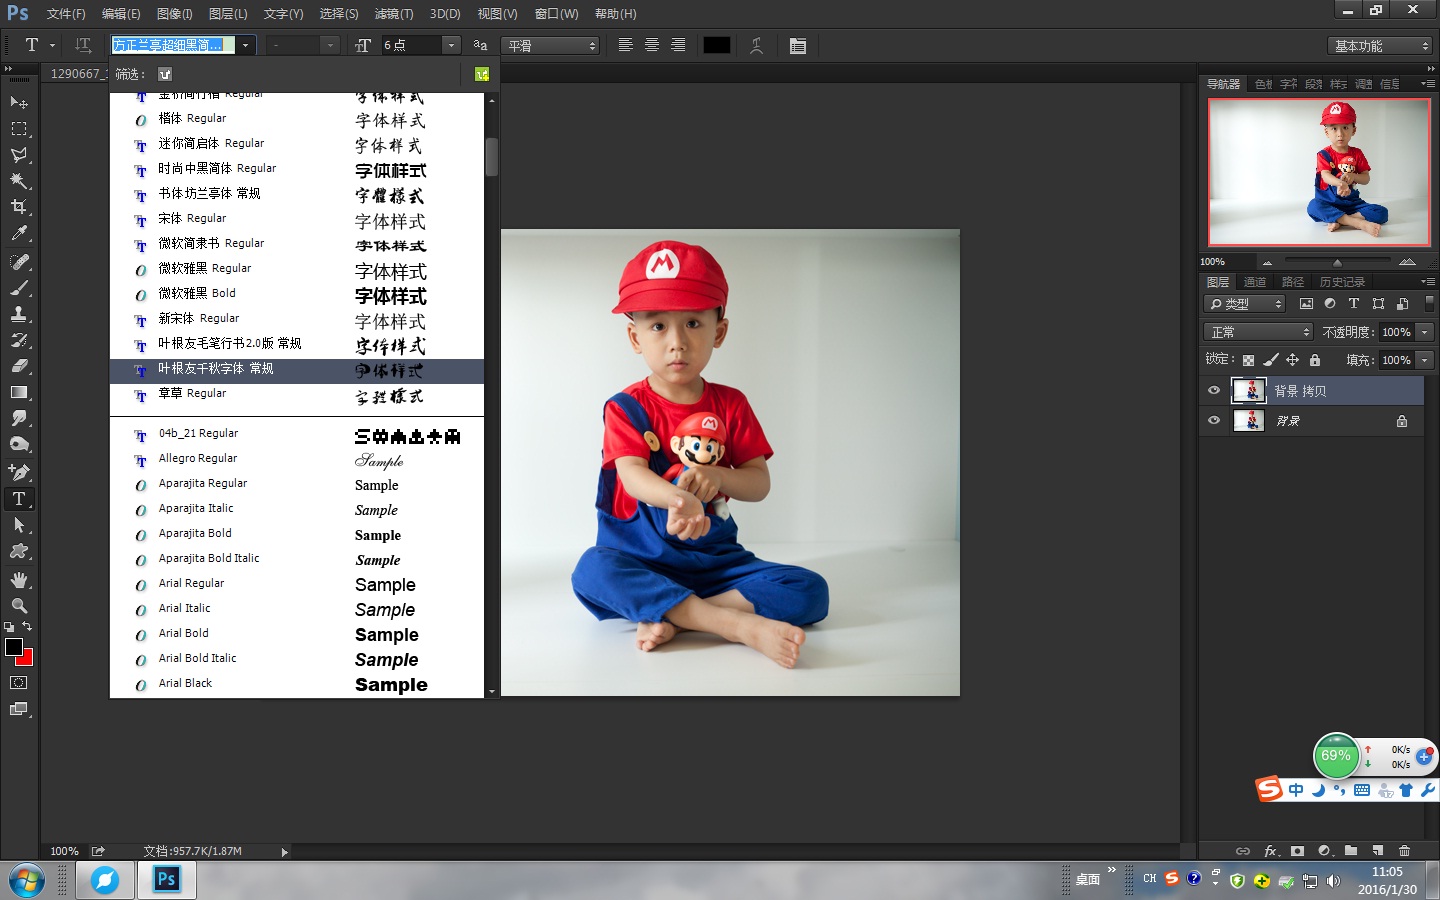This screenshot has height=900, width=1440.
Task: Select the Pen tool
Action: [x=19, y=472]
